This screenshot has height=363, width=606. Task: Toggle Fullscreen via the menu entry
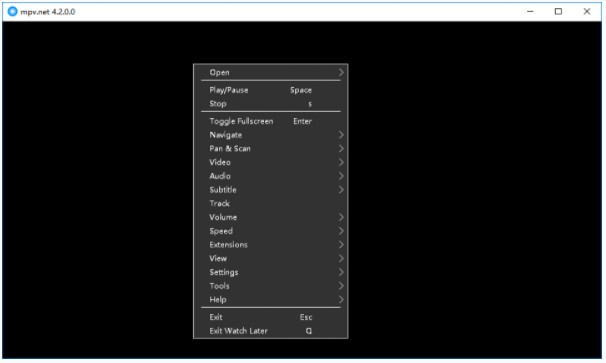coord(271,121)
